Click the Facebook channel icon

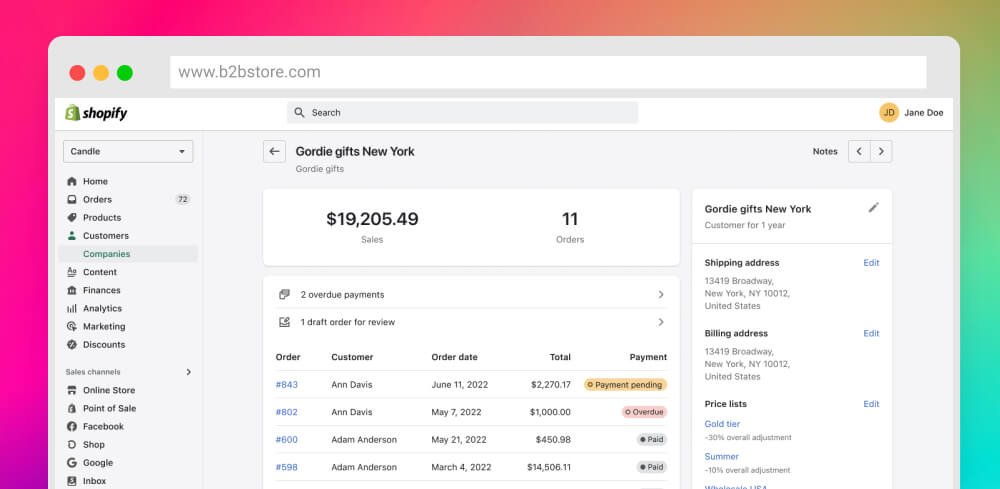72,427
